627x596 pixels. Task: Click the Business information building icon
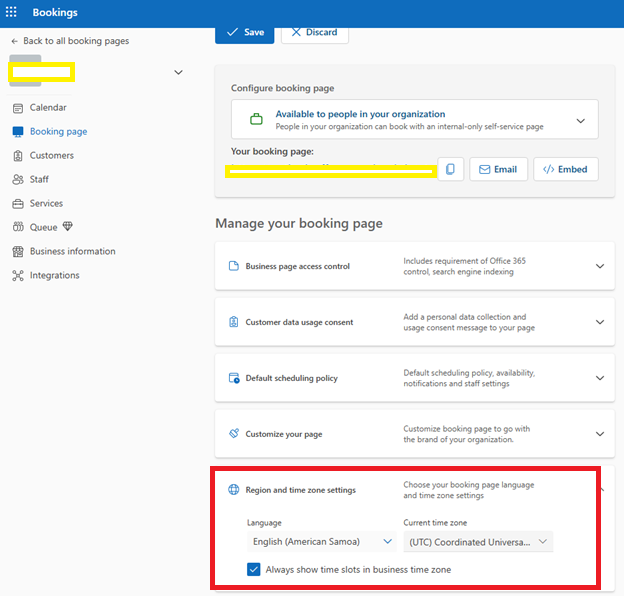[18, 252]
